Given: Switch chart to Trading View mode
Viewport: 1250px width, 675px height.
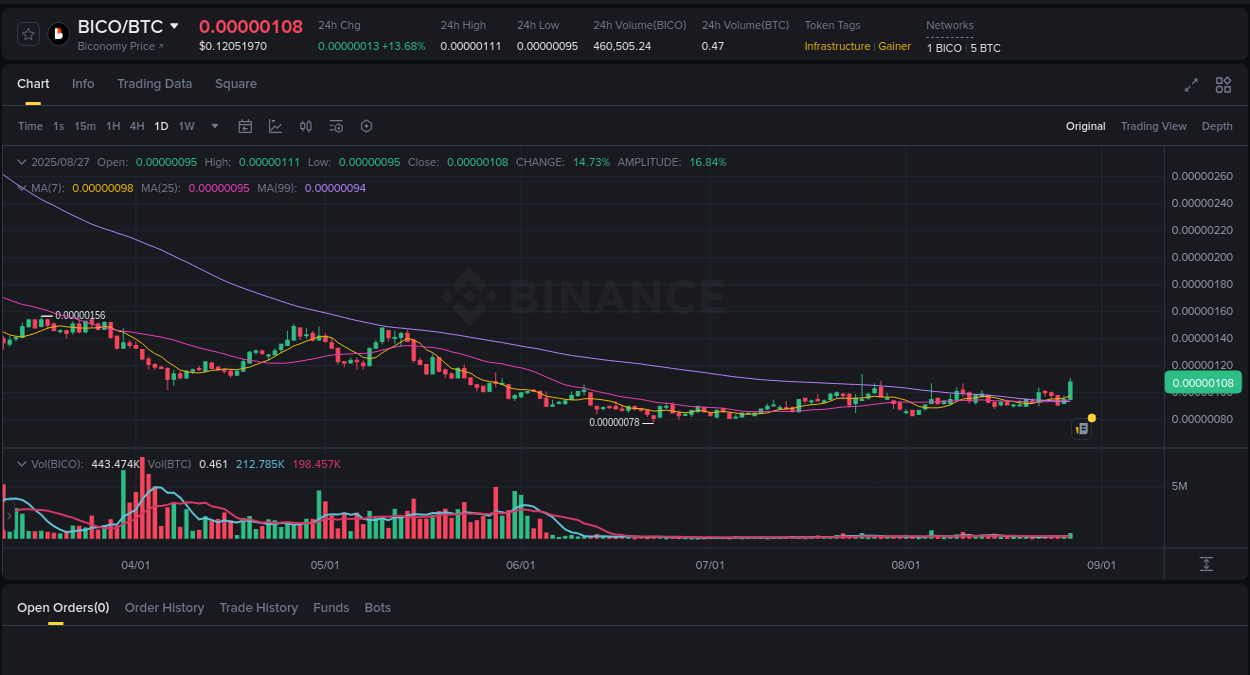Looking at the screenshot, I should (1153, 126).
